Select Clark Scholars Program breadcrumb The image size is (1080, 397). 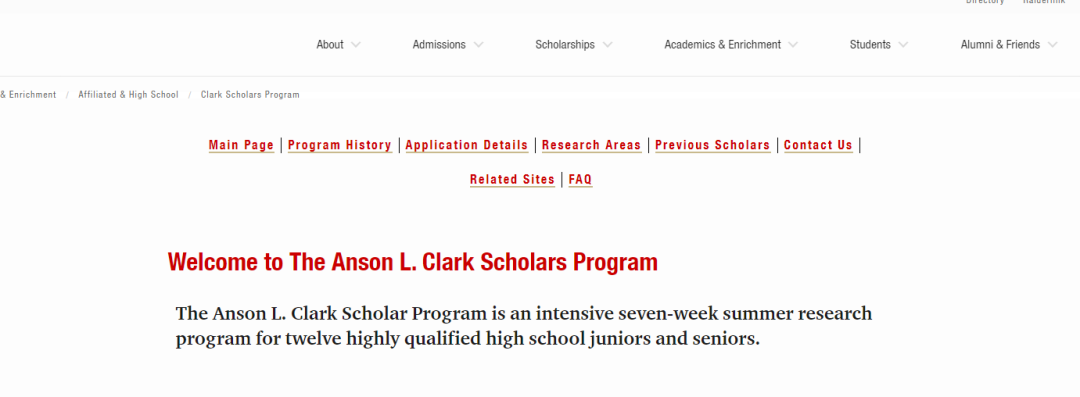[x=250, y=95]
